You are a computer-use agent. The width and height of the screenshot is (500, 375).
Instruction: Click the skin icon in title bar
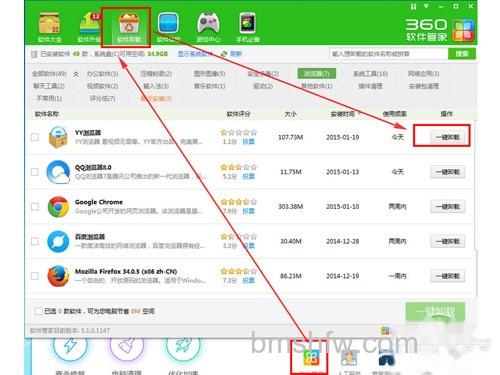[413, 6]
